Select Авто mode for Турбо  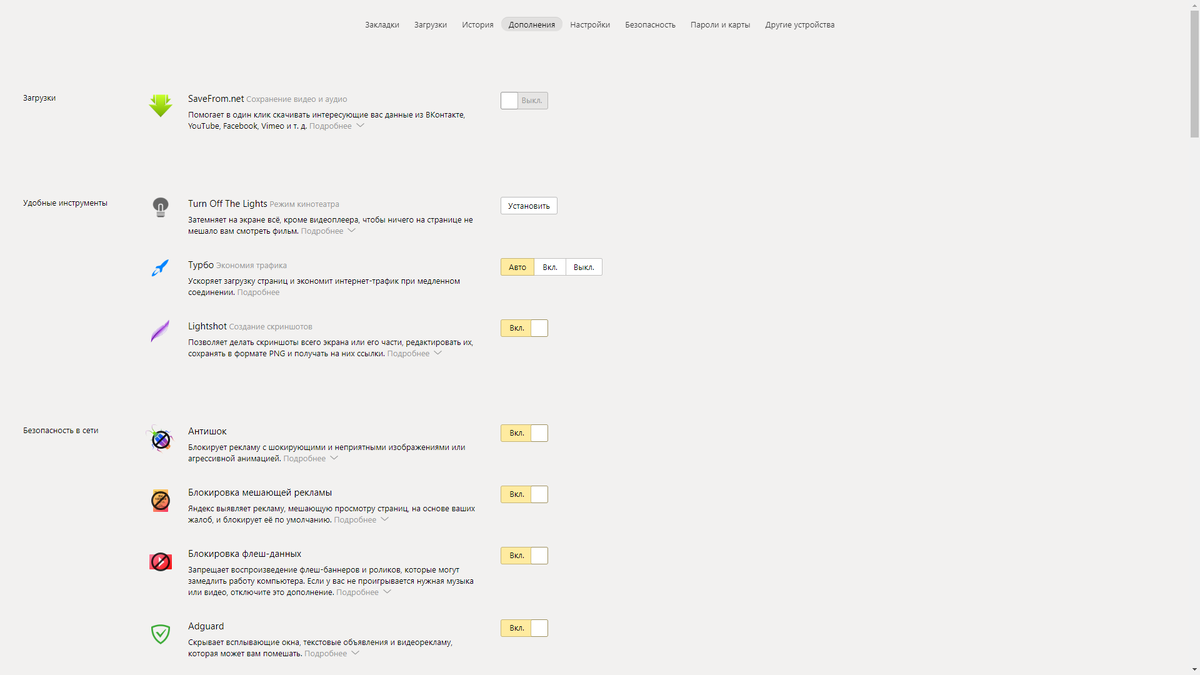click(x=517, y=267)
